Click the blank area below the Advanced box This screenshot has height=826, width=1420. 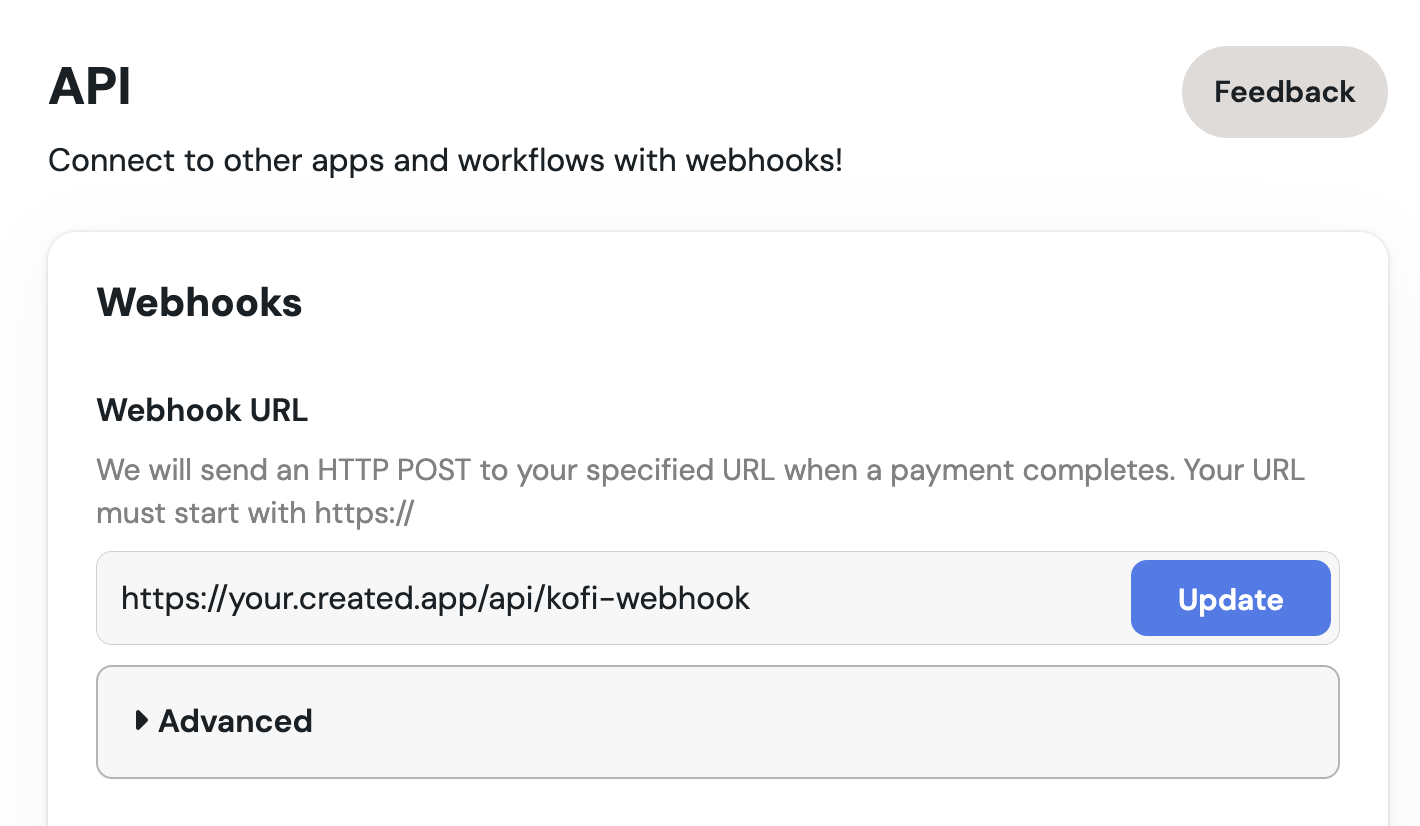point(718,803)
